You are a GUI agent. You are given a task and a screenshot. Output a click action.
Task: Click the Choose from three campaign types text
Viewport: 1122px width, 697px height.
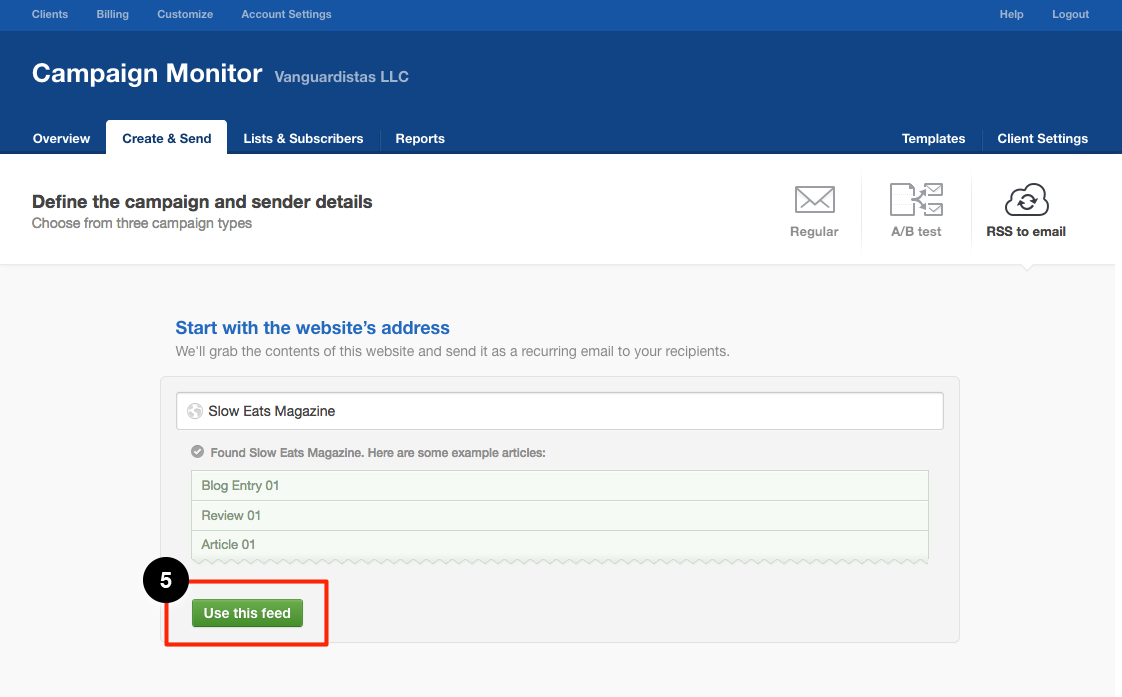tap(142, 223)
